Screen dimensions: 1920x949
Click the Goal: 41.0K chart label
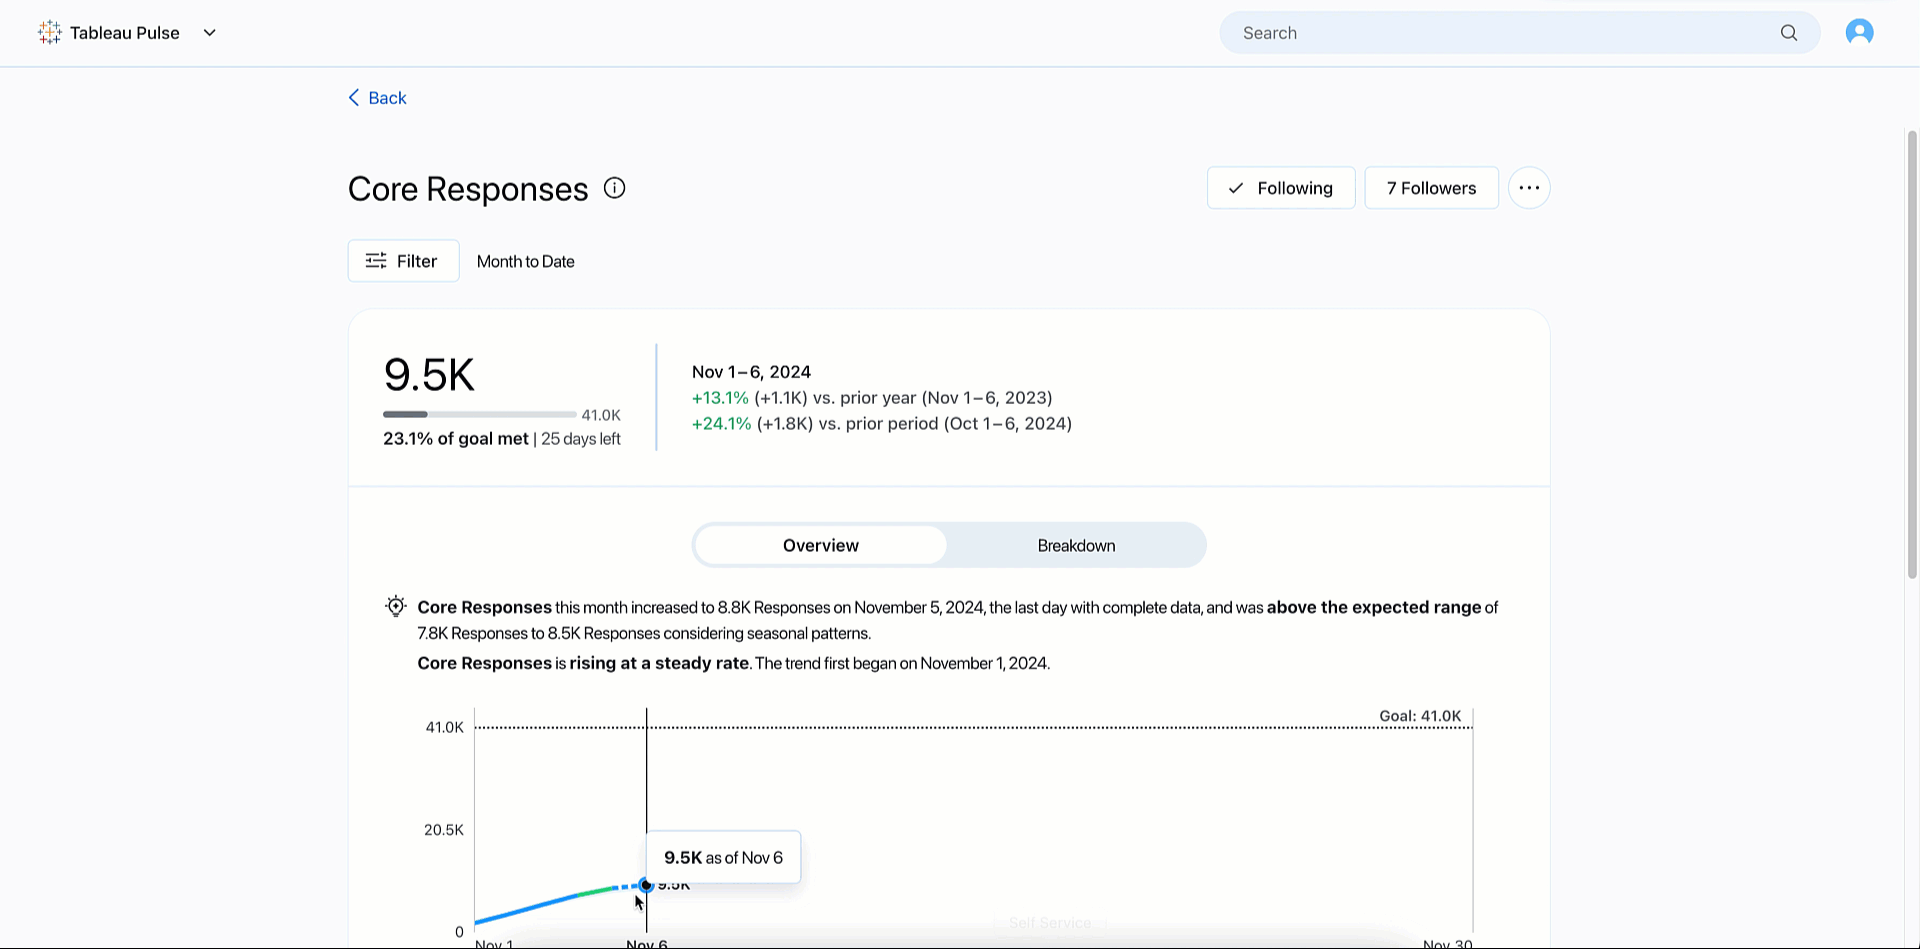click(x=1419, y=716)
